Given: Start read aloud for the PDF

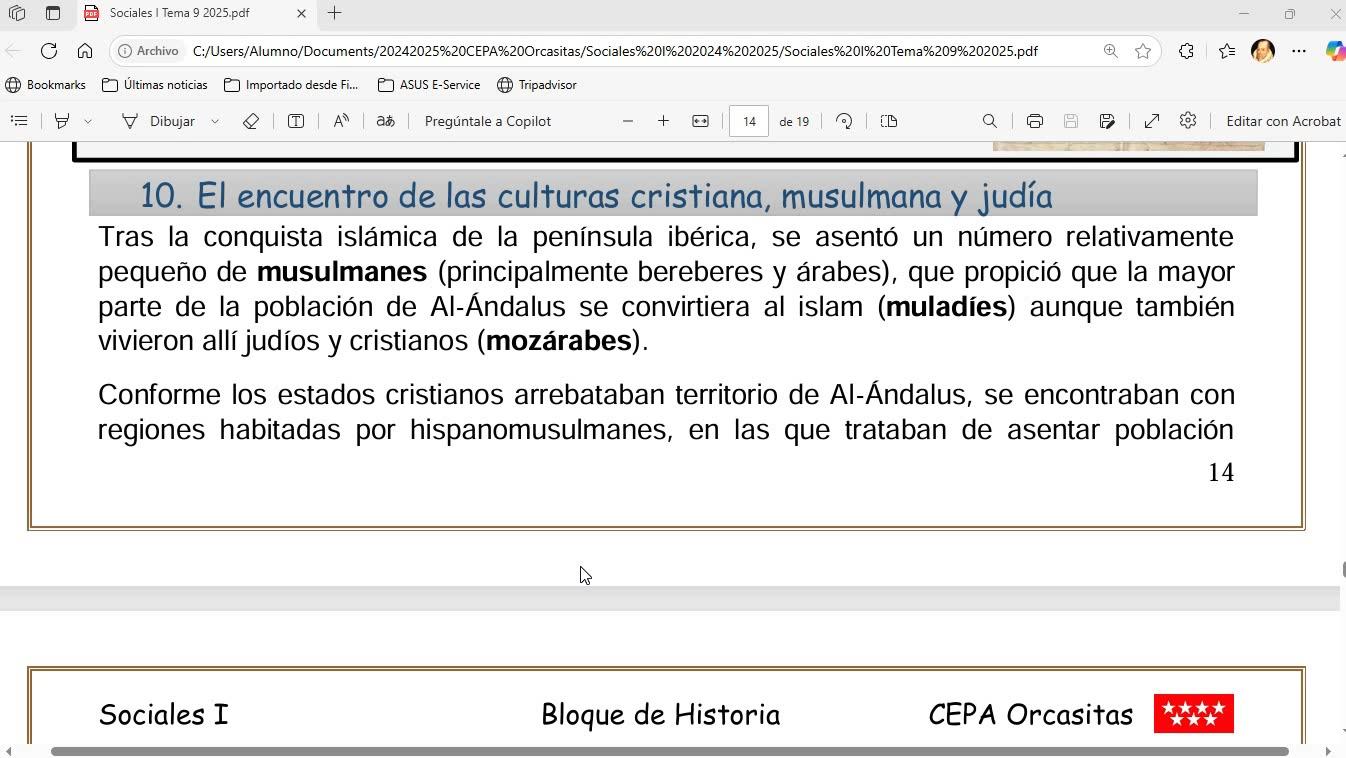Looking at the screenshot, I should point(341,121).
